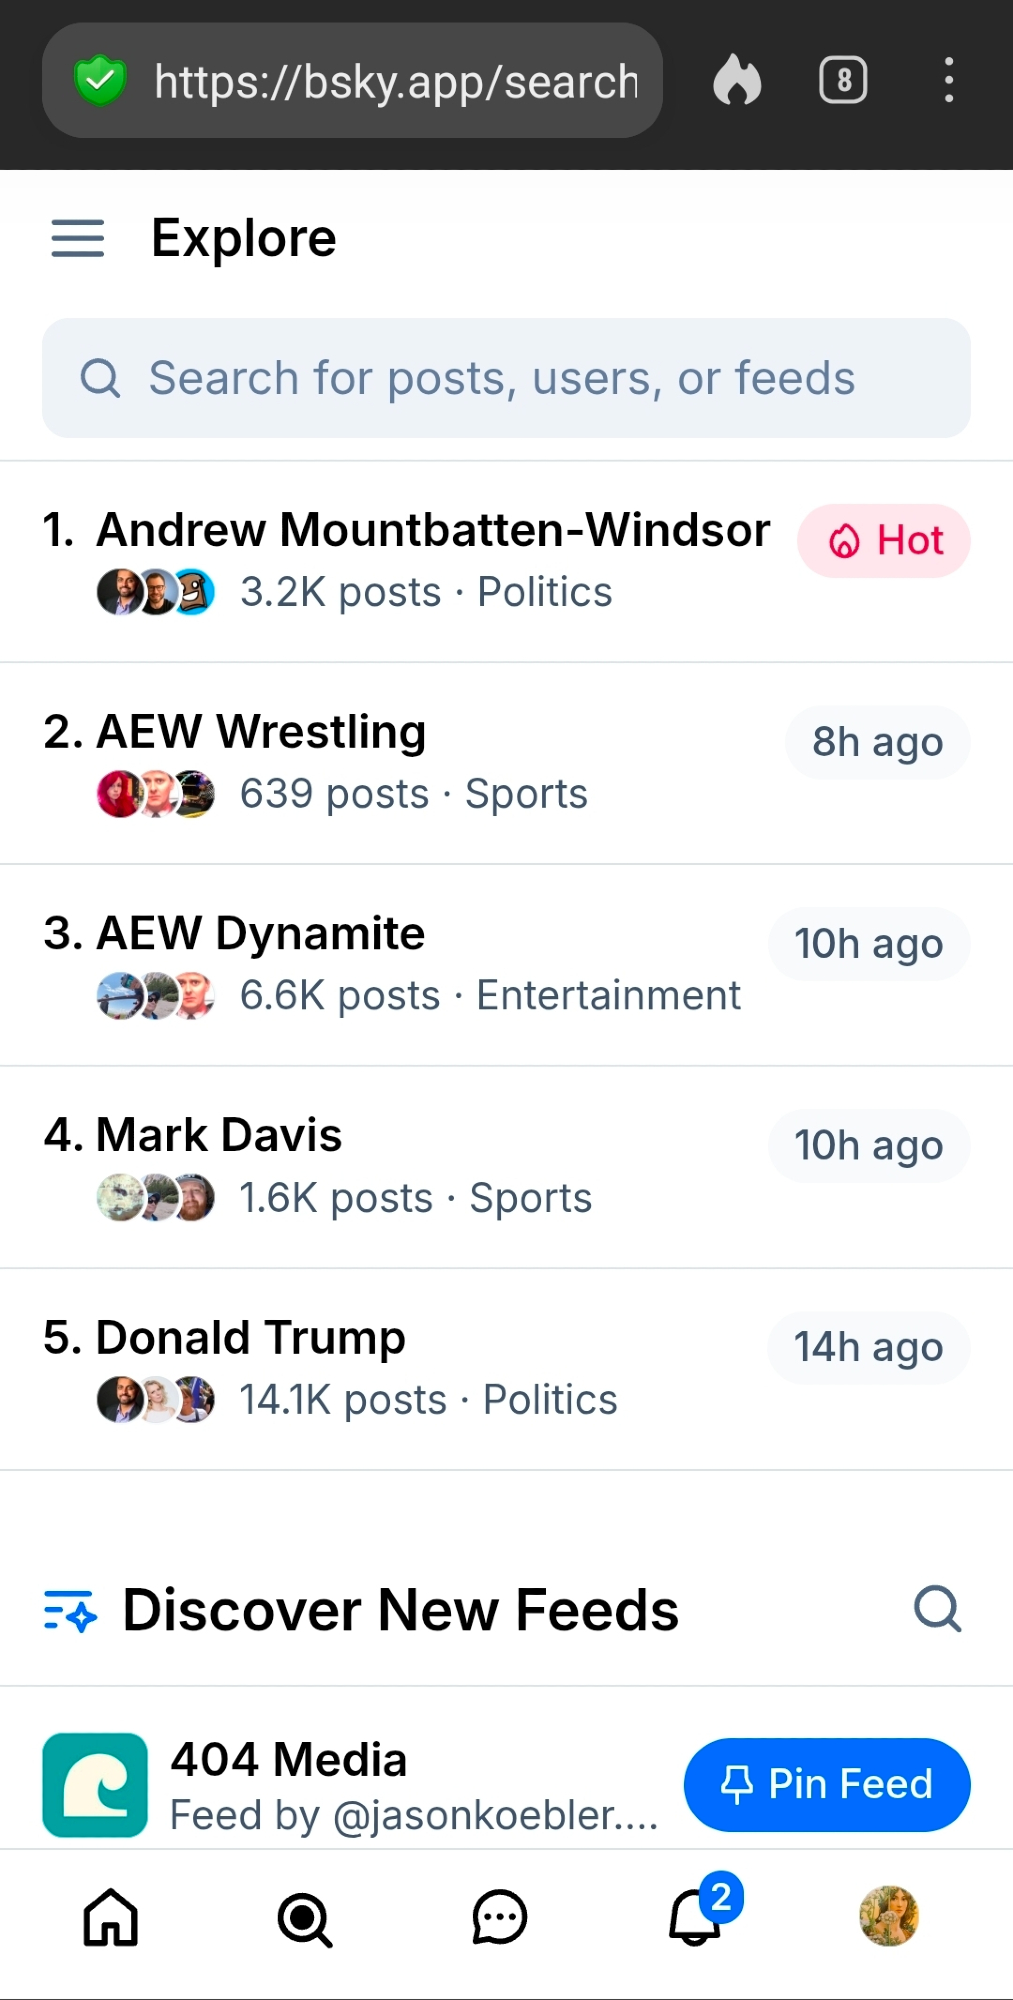
Task: Open Search tab in bottom navigation
Action: 304,1919
